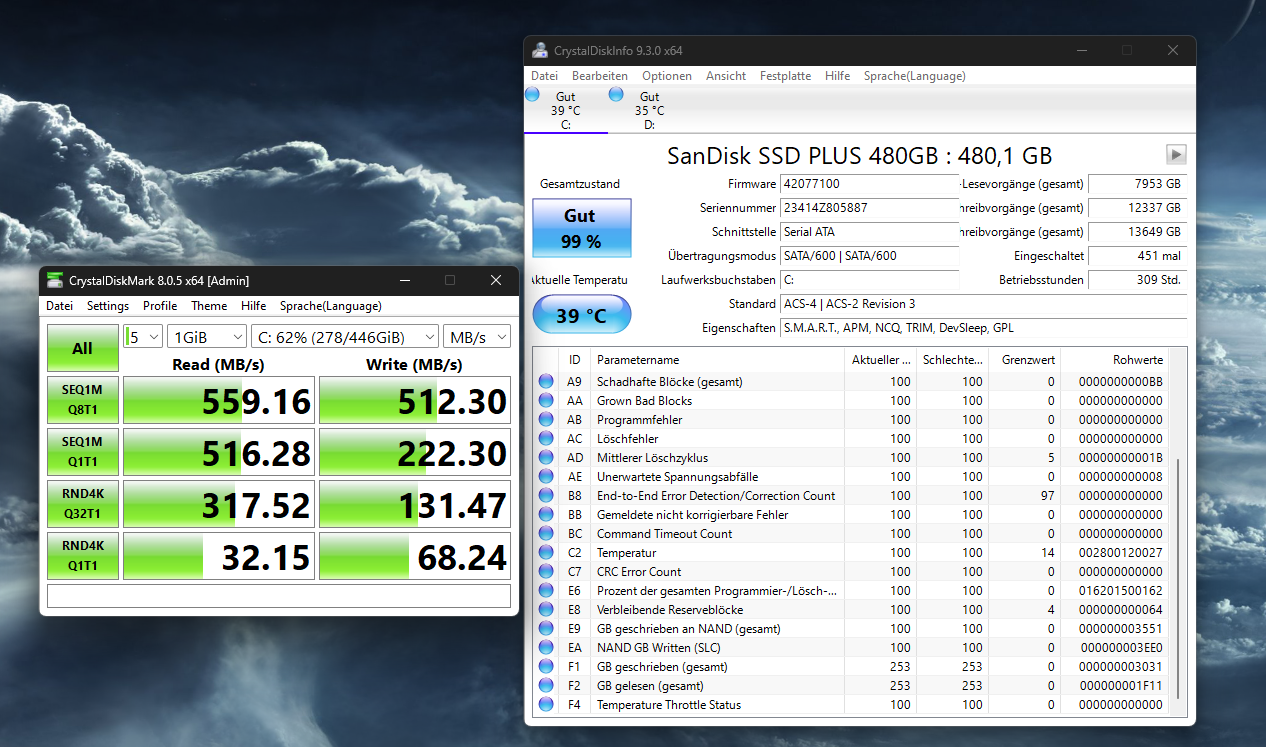Start the SEQ1M Q8T1 benchmark
Viewport: 1266px width, 747px height.
82,400
